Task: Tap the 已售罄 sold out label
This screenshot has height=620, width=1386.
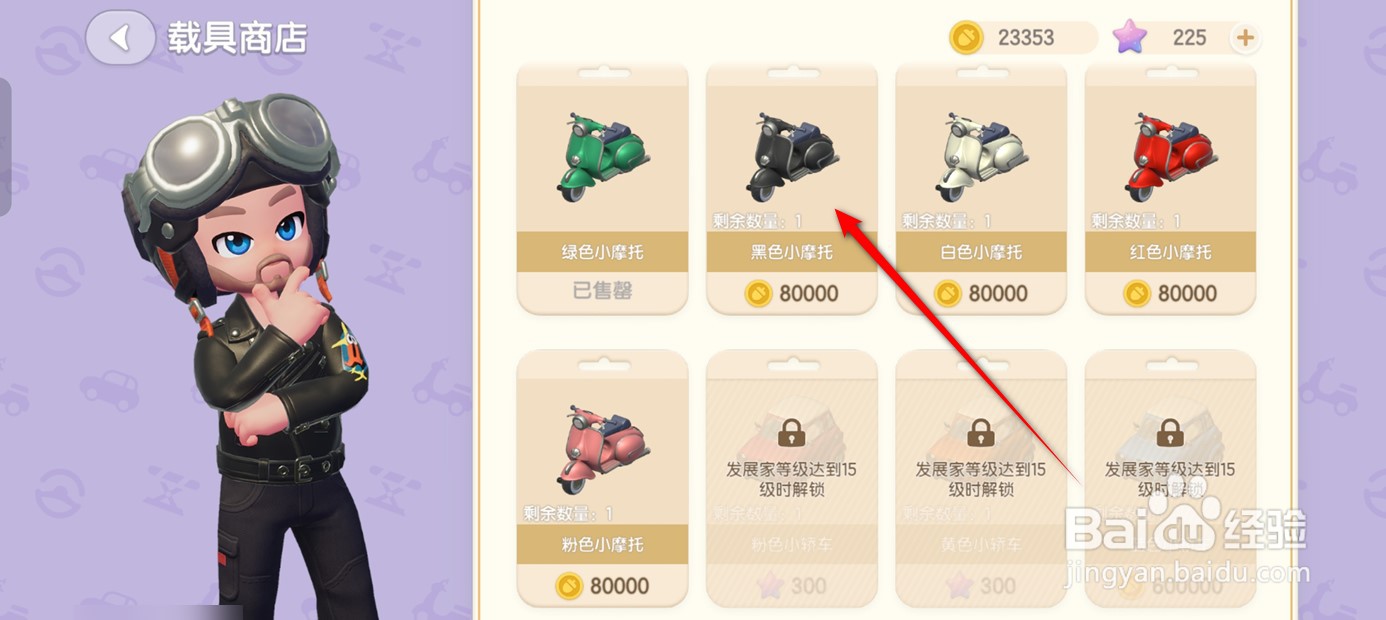Action: (x=602, y=292)
